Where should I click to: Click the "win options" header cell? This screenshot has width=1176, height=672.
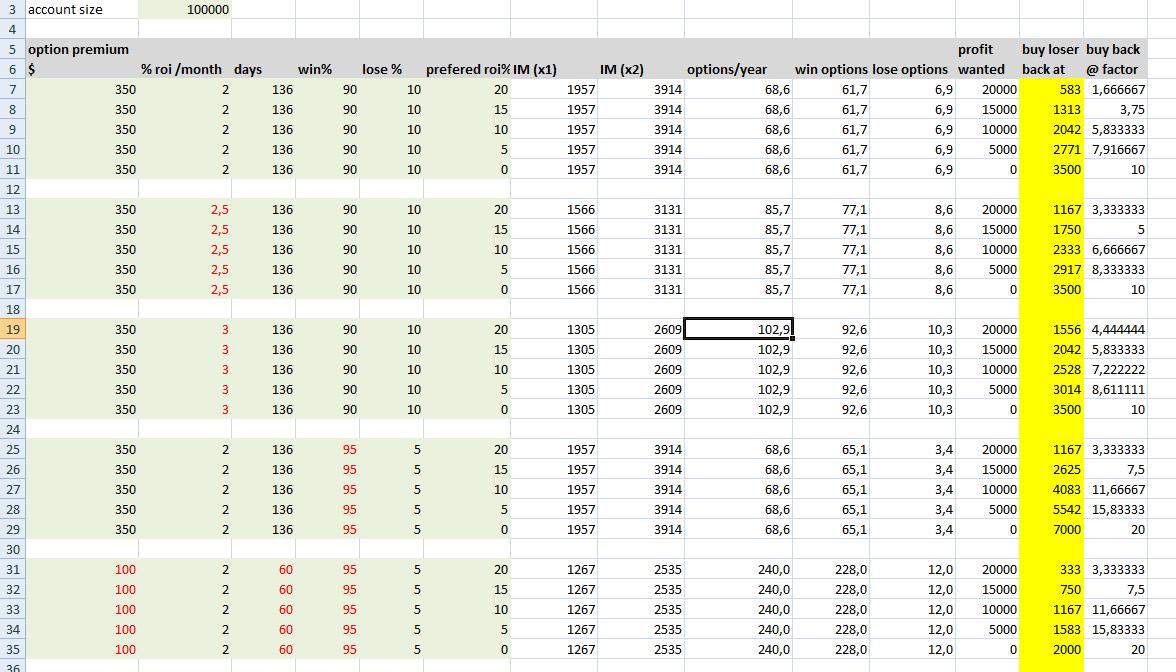click(831, 69)
